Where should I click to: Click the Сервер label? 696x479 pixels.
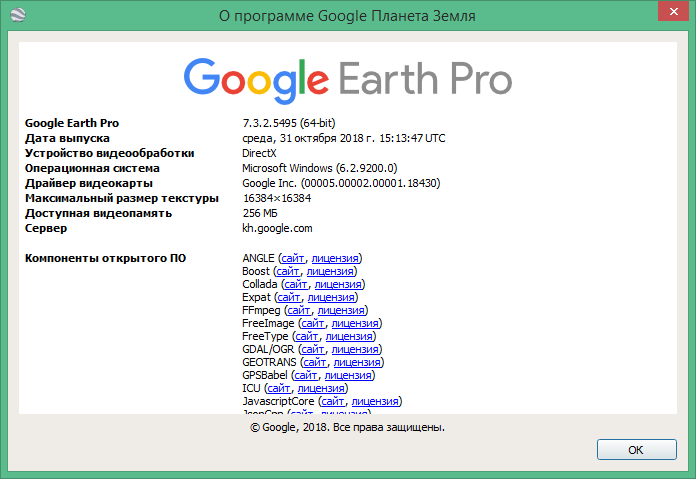[x=46, y=228]
